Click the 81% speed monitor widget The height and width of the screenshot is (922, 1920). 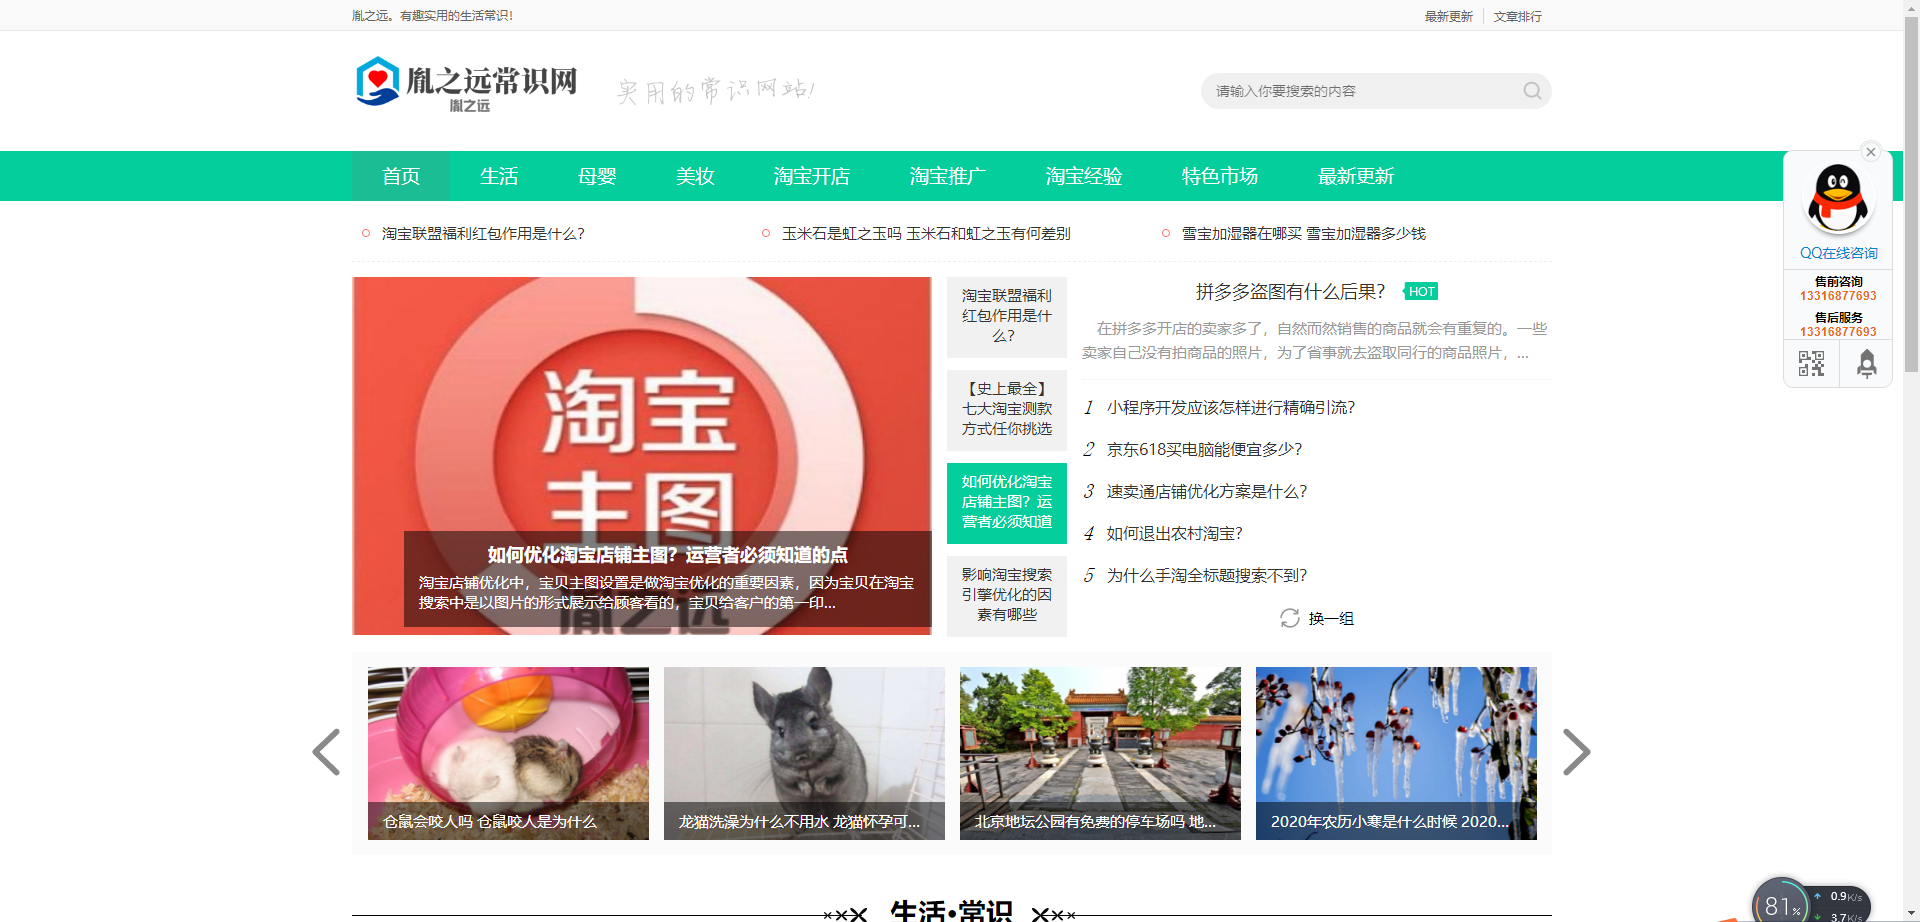point(1781,904)
